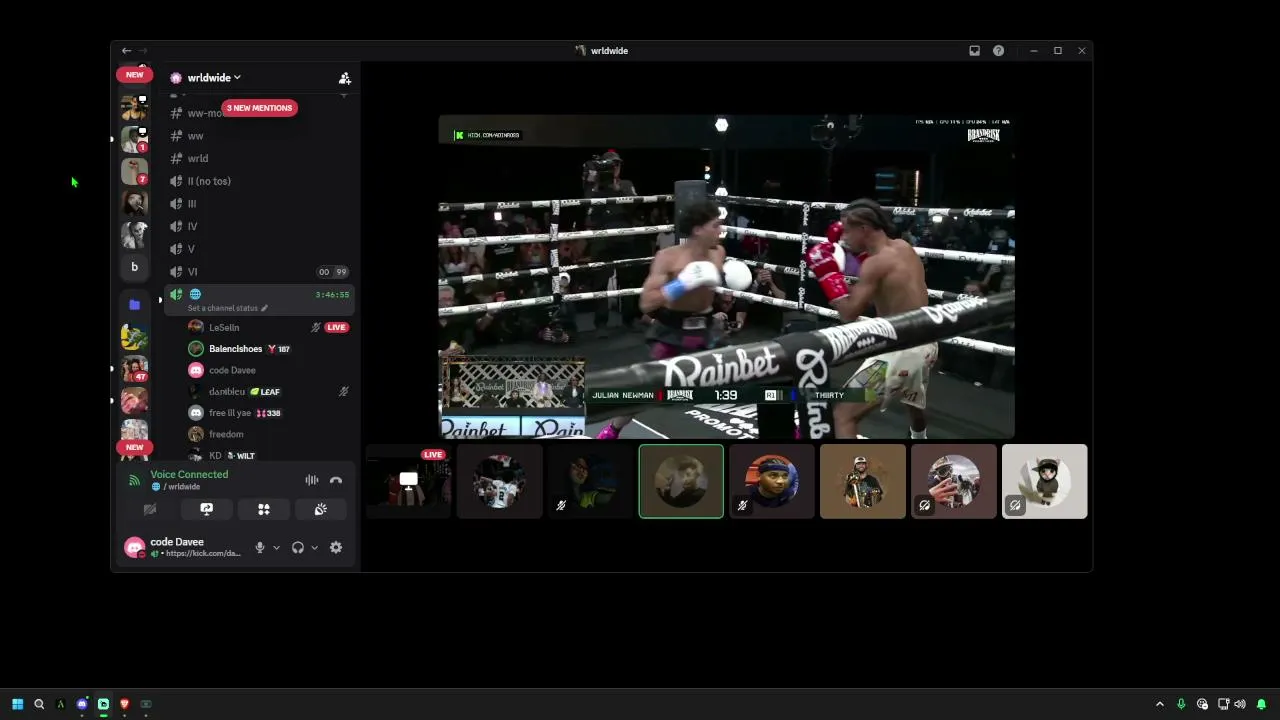
Task: Click the top NEW unread indicator in server list
Action: 134,75
